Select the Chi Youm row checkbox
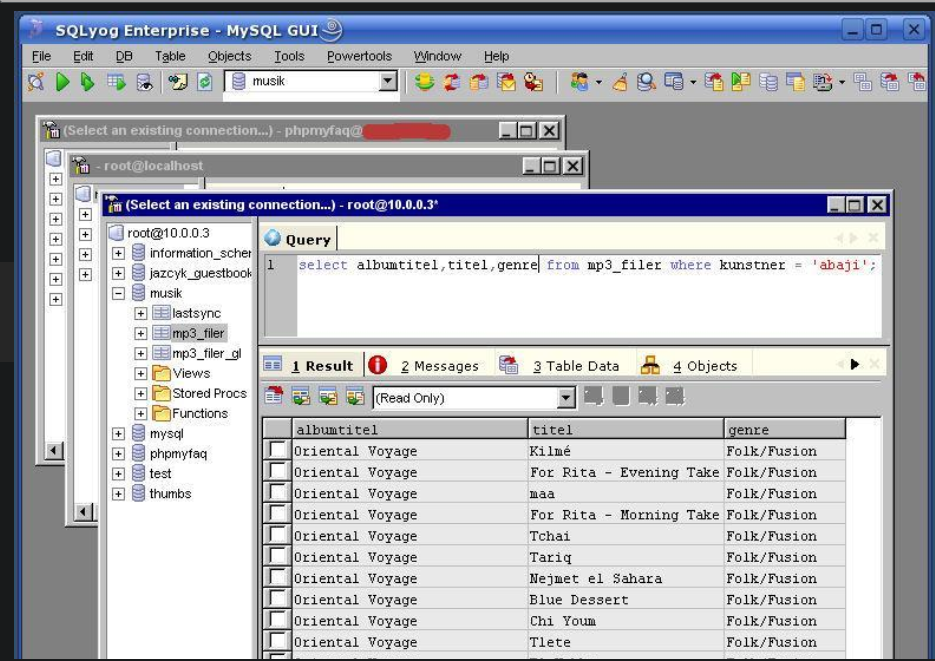Viewport: 935px width, 661px height. click(278, 620)
